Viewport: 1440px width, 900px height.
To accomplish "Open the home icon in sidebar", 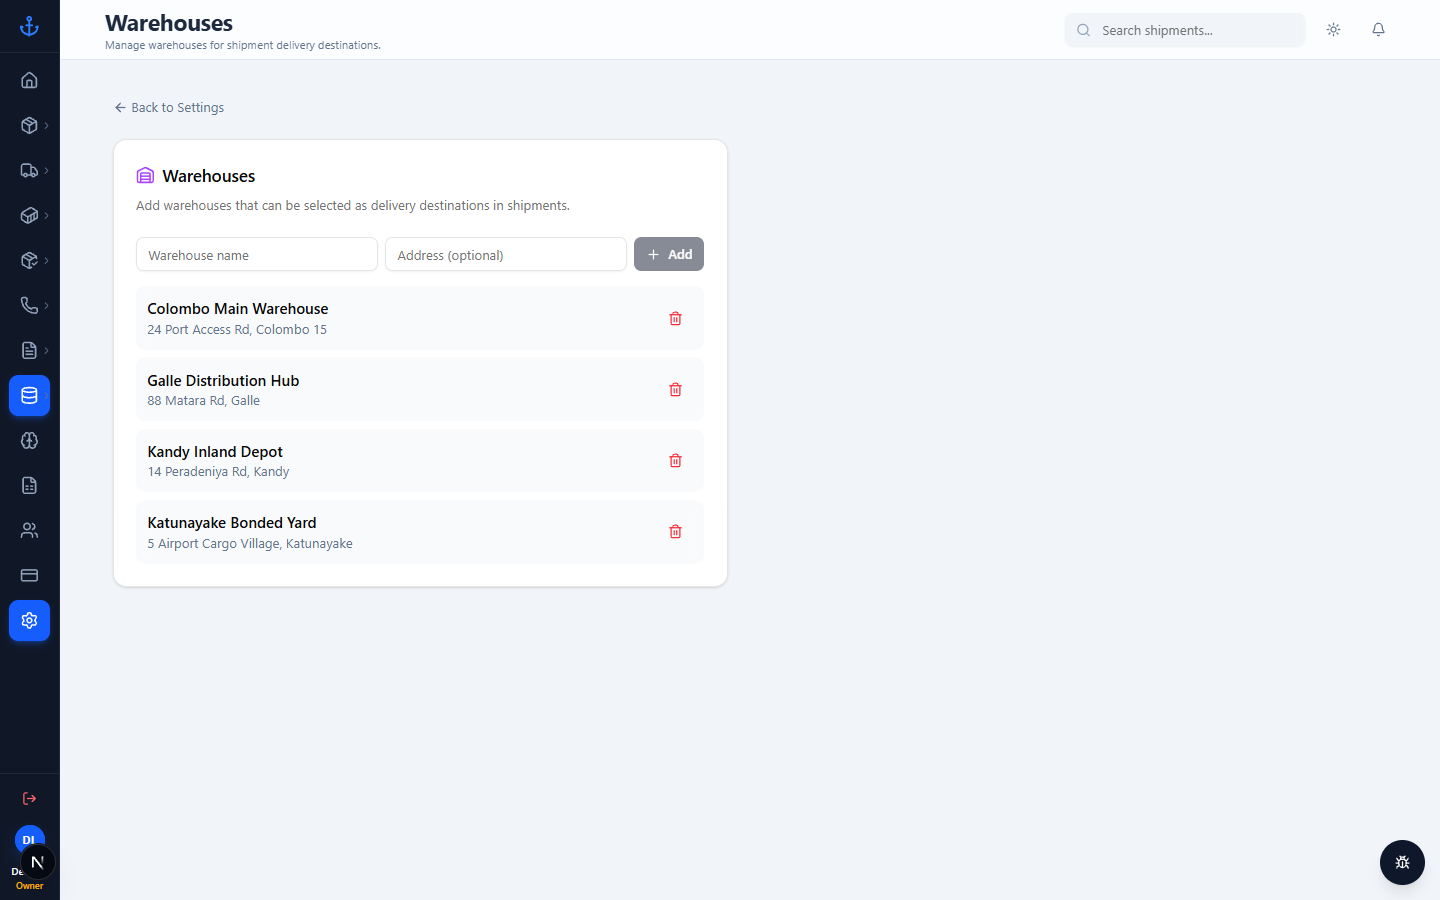I will (x=29, y=80).
